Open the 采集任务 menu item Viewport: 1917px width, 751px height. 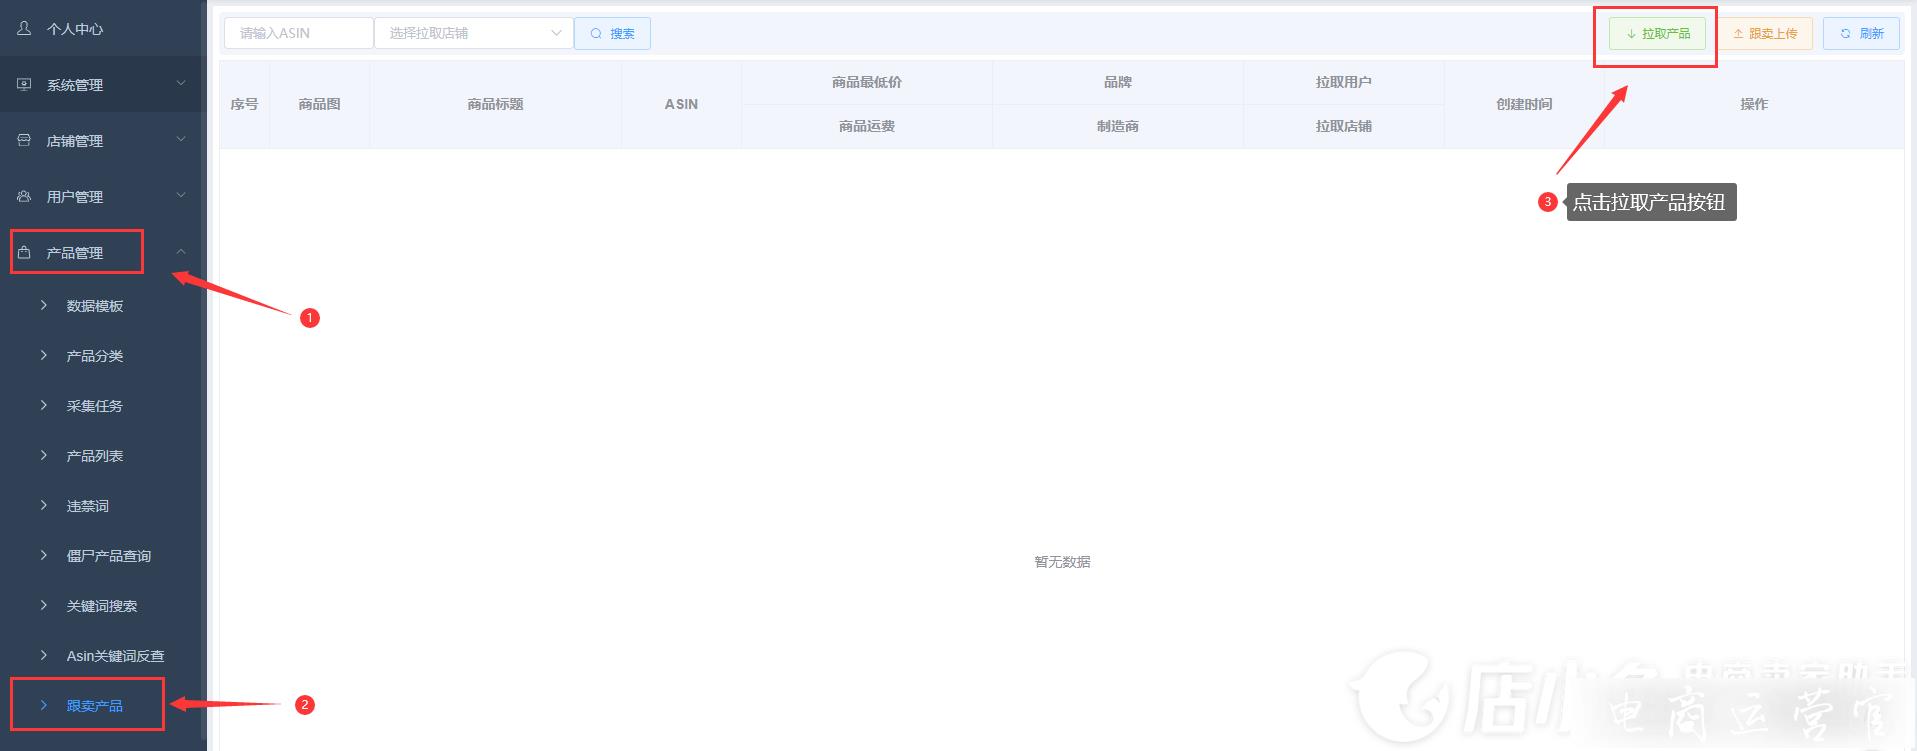(95, 406)
